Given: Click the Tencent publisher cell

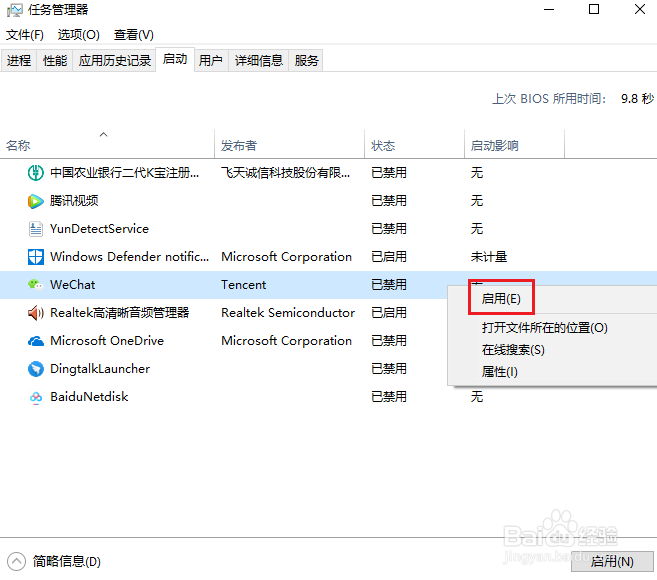Looking at the screenshot, I should click(x=243, y=285).
